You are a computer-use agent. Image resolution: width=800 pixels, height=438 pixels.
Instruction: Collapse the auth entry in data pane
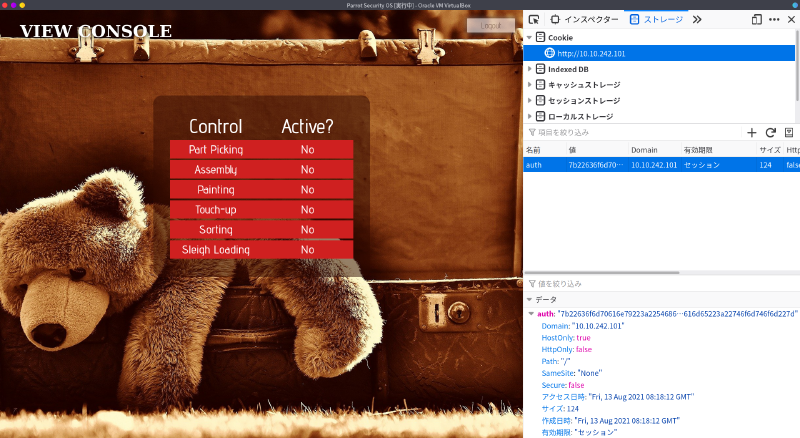coord(531,314)
